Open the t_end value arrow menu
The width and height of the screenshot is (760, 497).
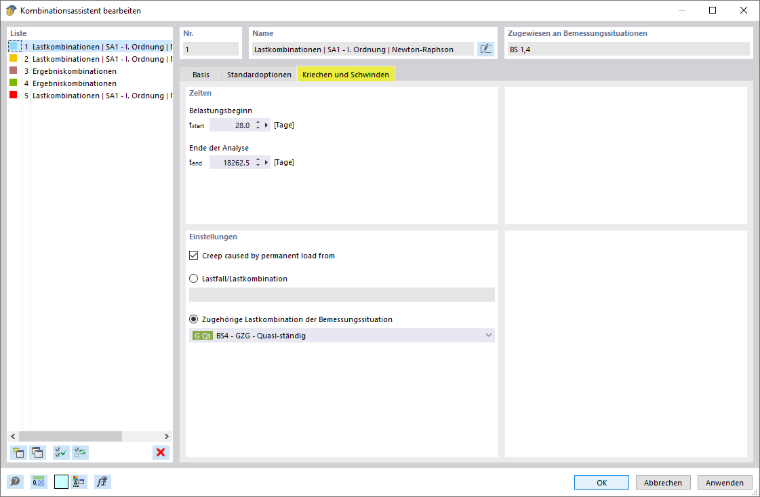(266, 162)
